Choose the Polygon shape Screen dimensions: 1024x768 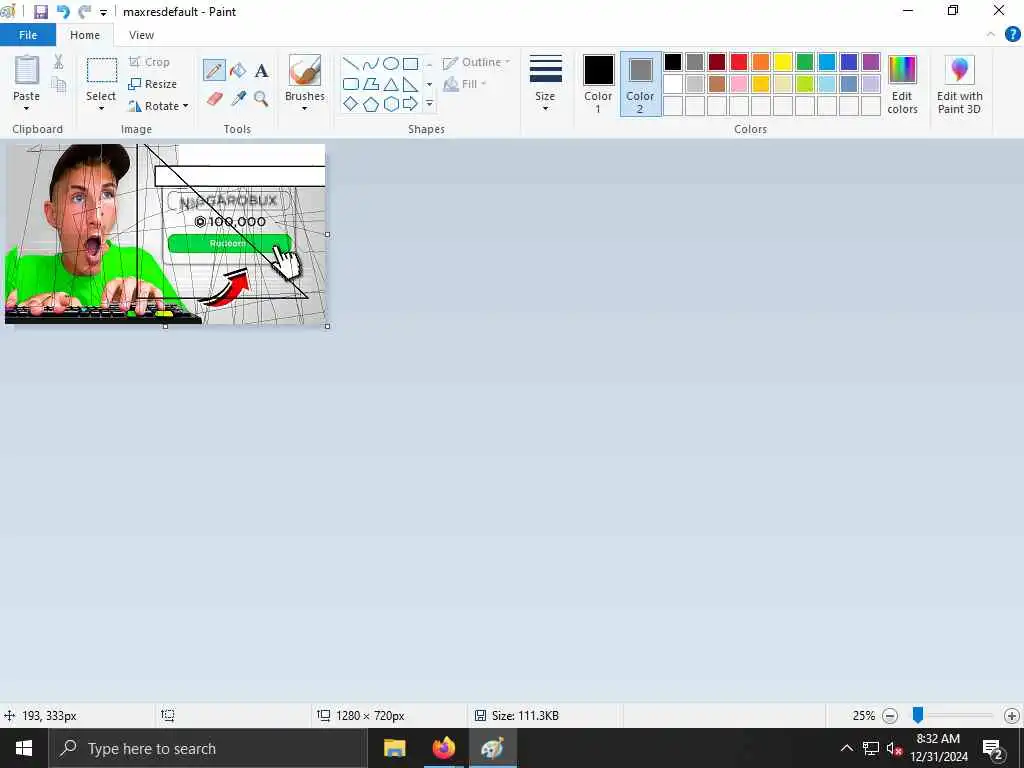(x=371, y=84)
